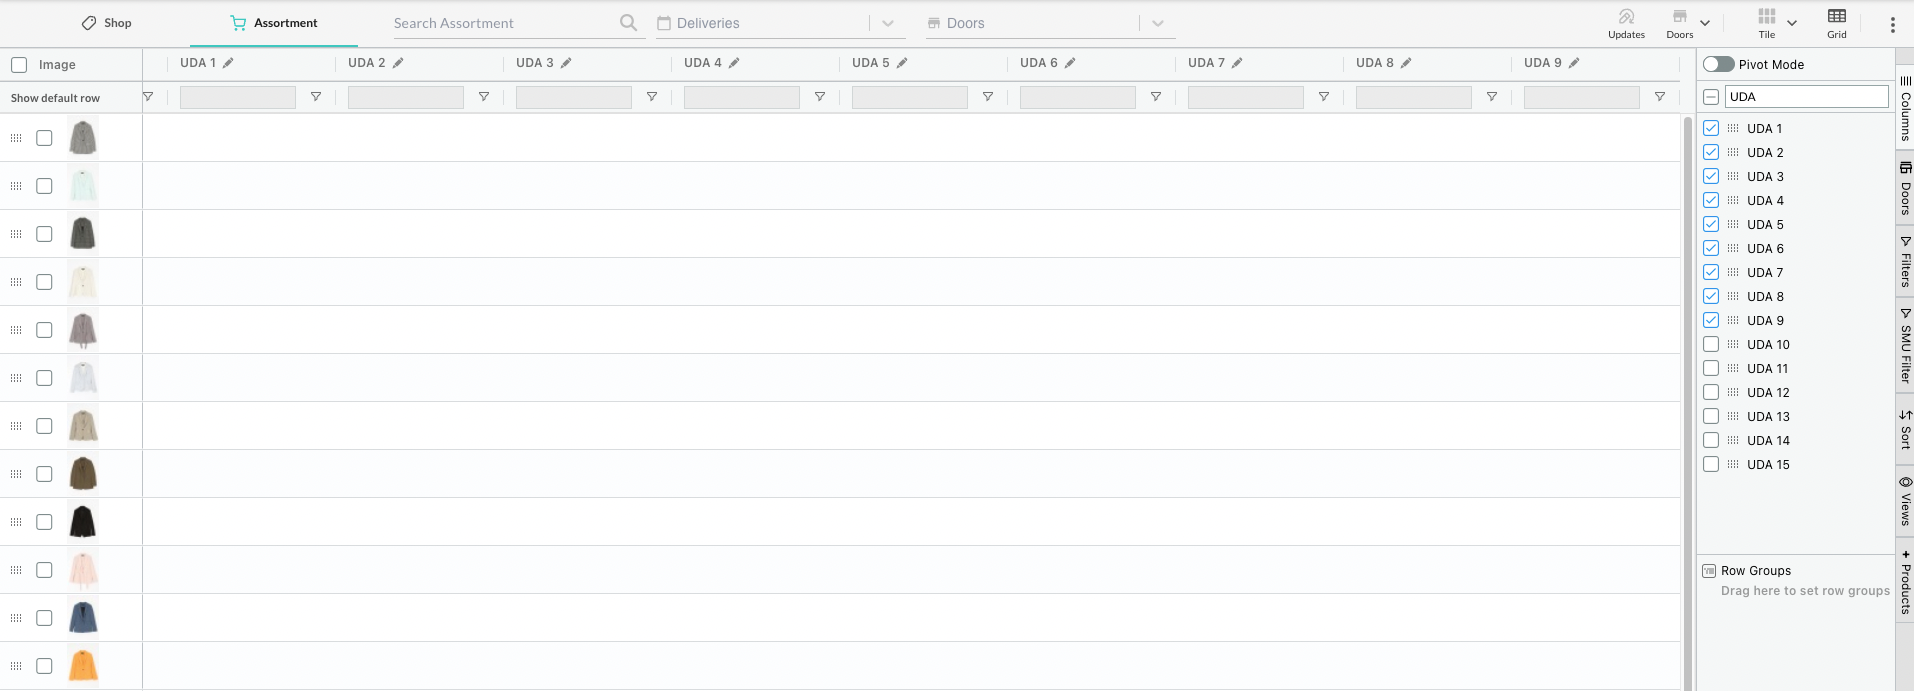The image size is (1914, 691).
Task: Expand the Doors dropdown arrow
Action: [x=1158, y=23]
